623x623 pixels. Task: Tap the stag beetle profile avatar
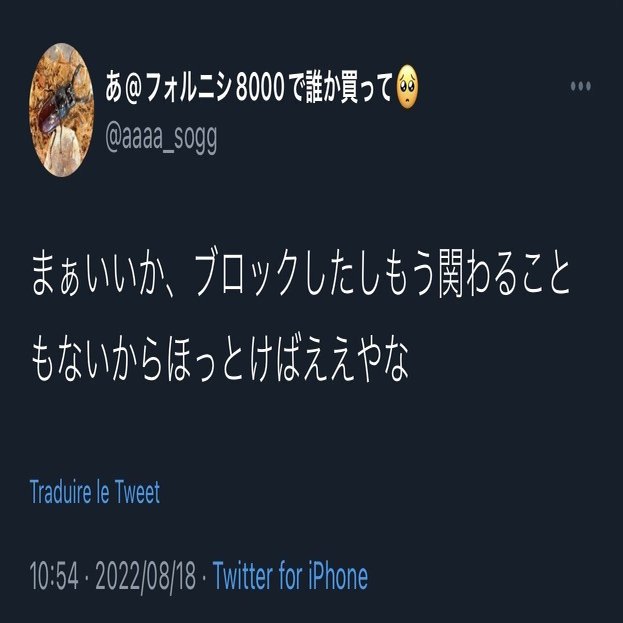(62, 110)
